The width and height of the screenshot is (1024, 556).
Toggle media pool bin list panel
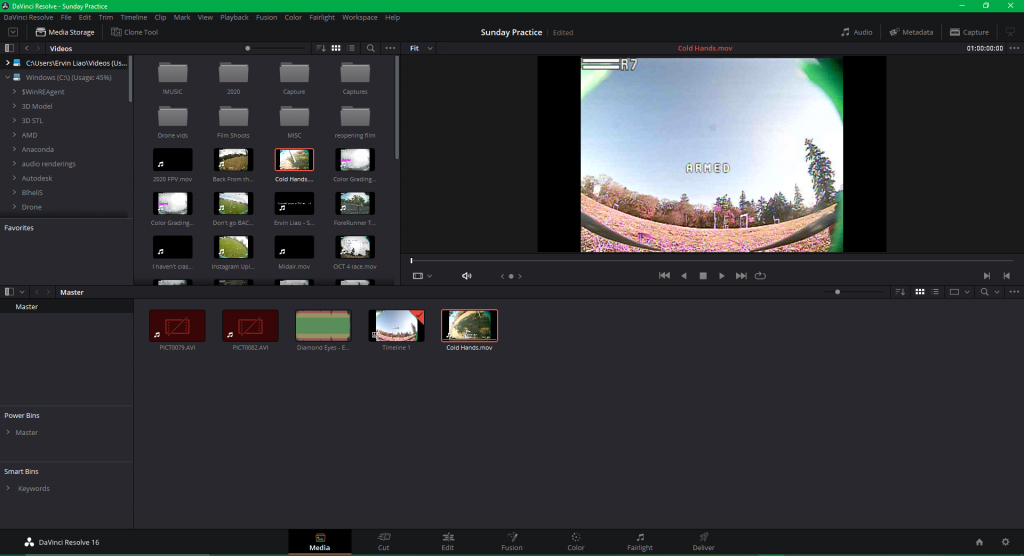[9, 292]
